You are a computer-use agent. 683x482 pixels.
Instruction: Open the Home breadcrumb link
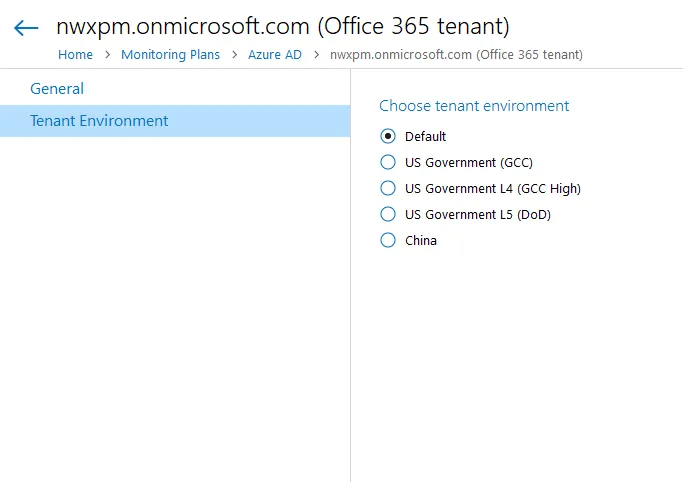pyautogui.click(x=75, y=54)
